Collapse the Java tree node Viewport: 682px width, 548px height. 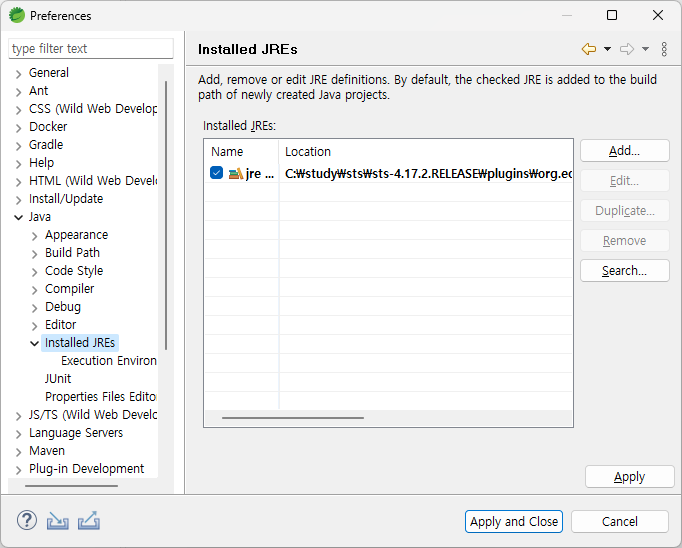18,217
